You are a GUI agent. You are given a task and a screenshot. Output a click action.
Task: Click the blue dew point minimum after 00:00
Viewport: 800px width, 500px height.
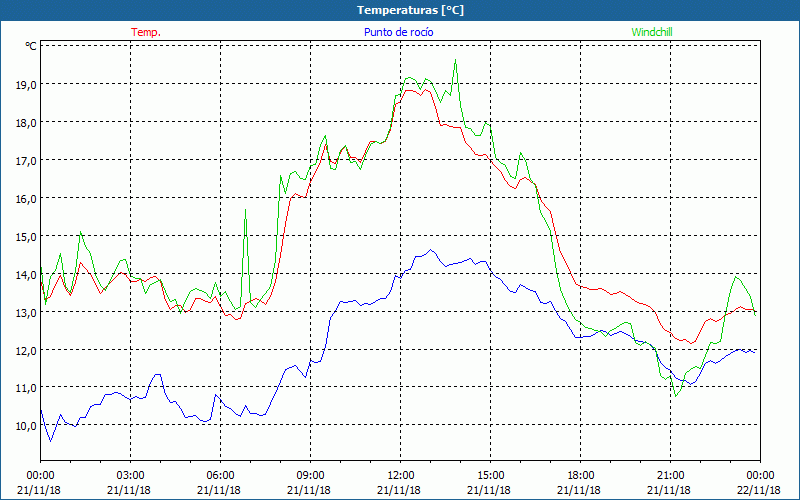(50, 441)
